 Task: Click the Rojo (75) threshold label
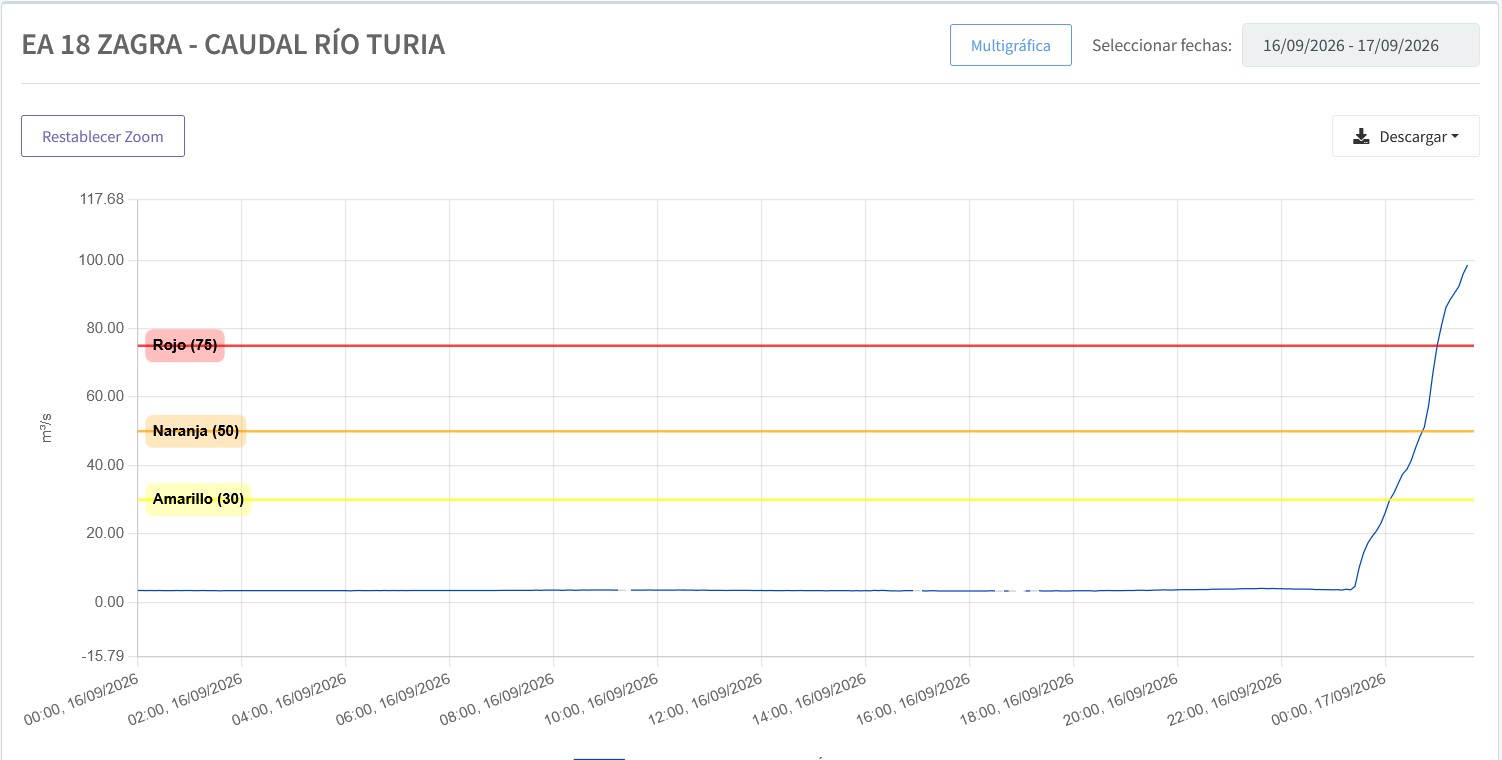[x=185, y=346]
